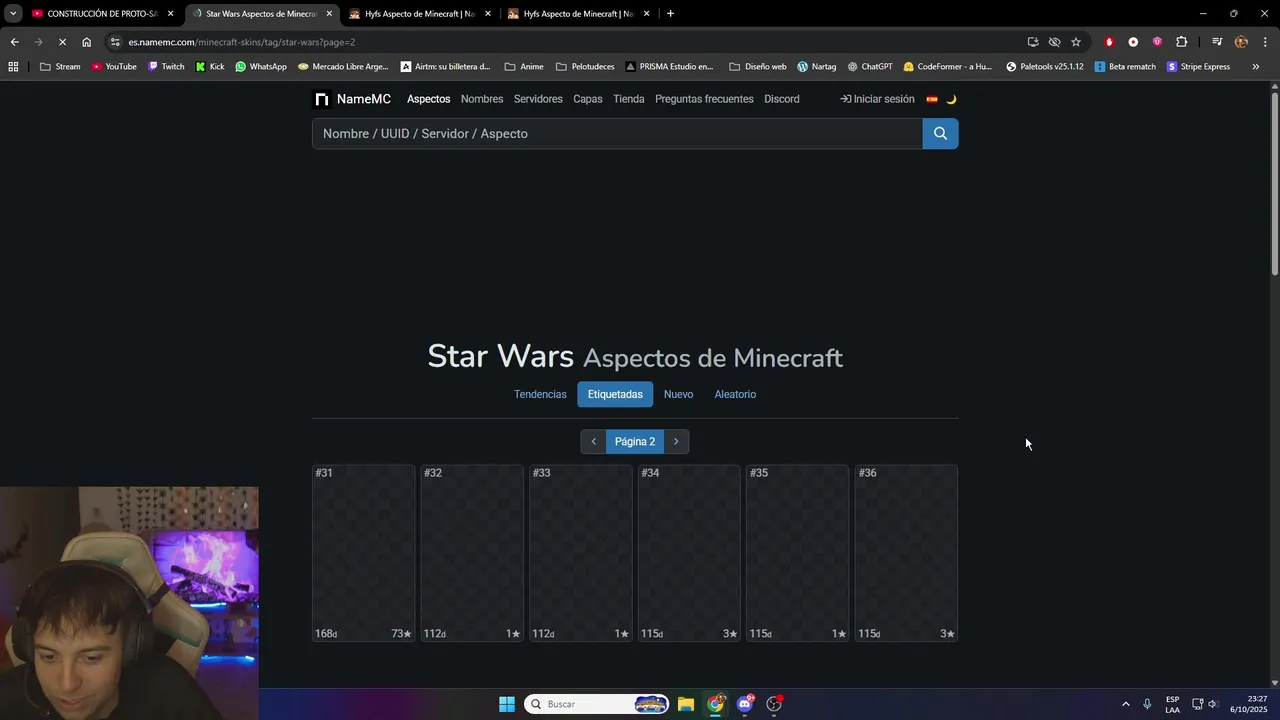1280x720 pixels.
Task: Click browser home icon
Action: [86, 42]
